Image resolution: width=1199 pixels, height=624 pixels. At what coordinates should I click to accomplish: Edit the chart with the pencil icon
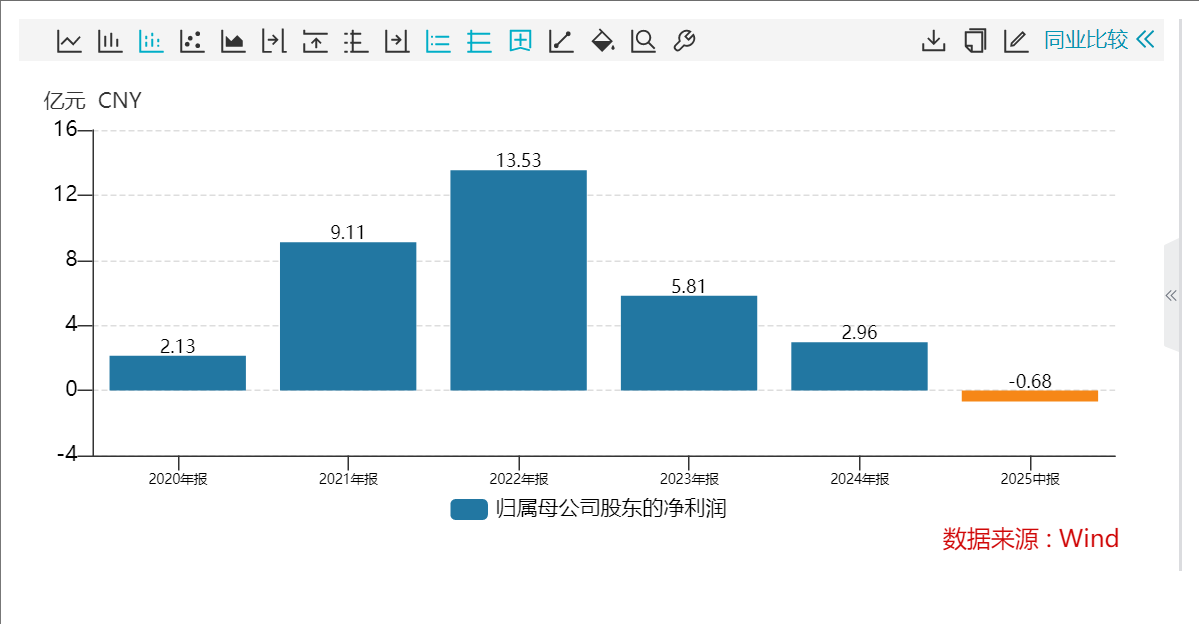pos(1016,41)
